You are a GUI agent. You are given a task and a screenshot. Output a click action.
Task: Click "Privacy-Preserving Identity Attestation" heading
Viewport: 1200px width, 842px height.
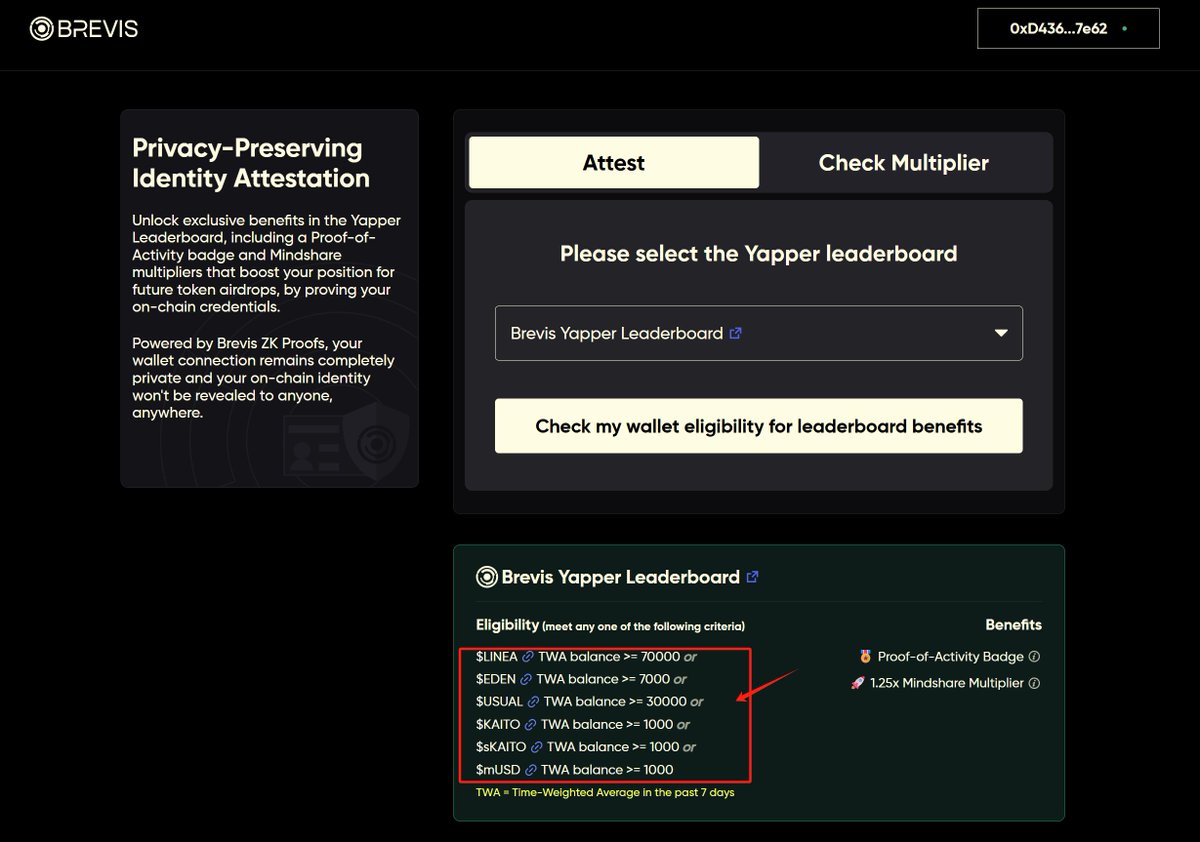(x=251, y=163)
